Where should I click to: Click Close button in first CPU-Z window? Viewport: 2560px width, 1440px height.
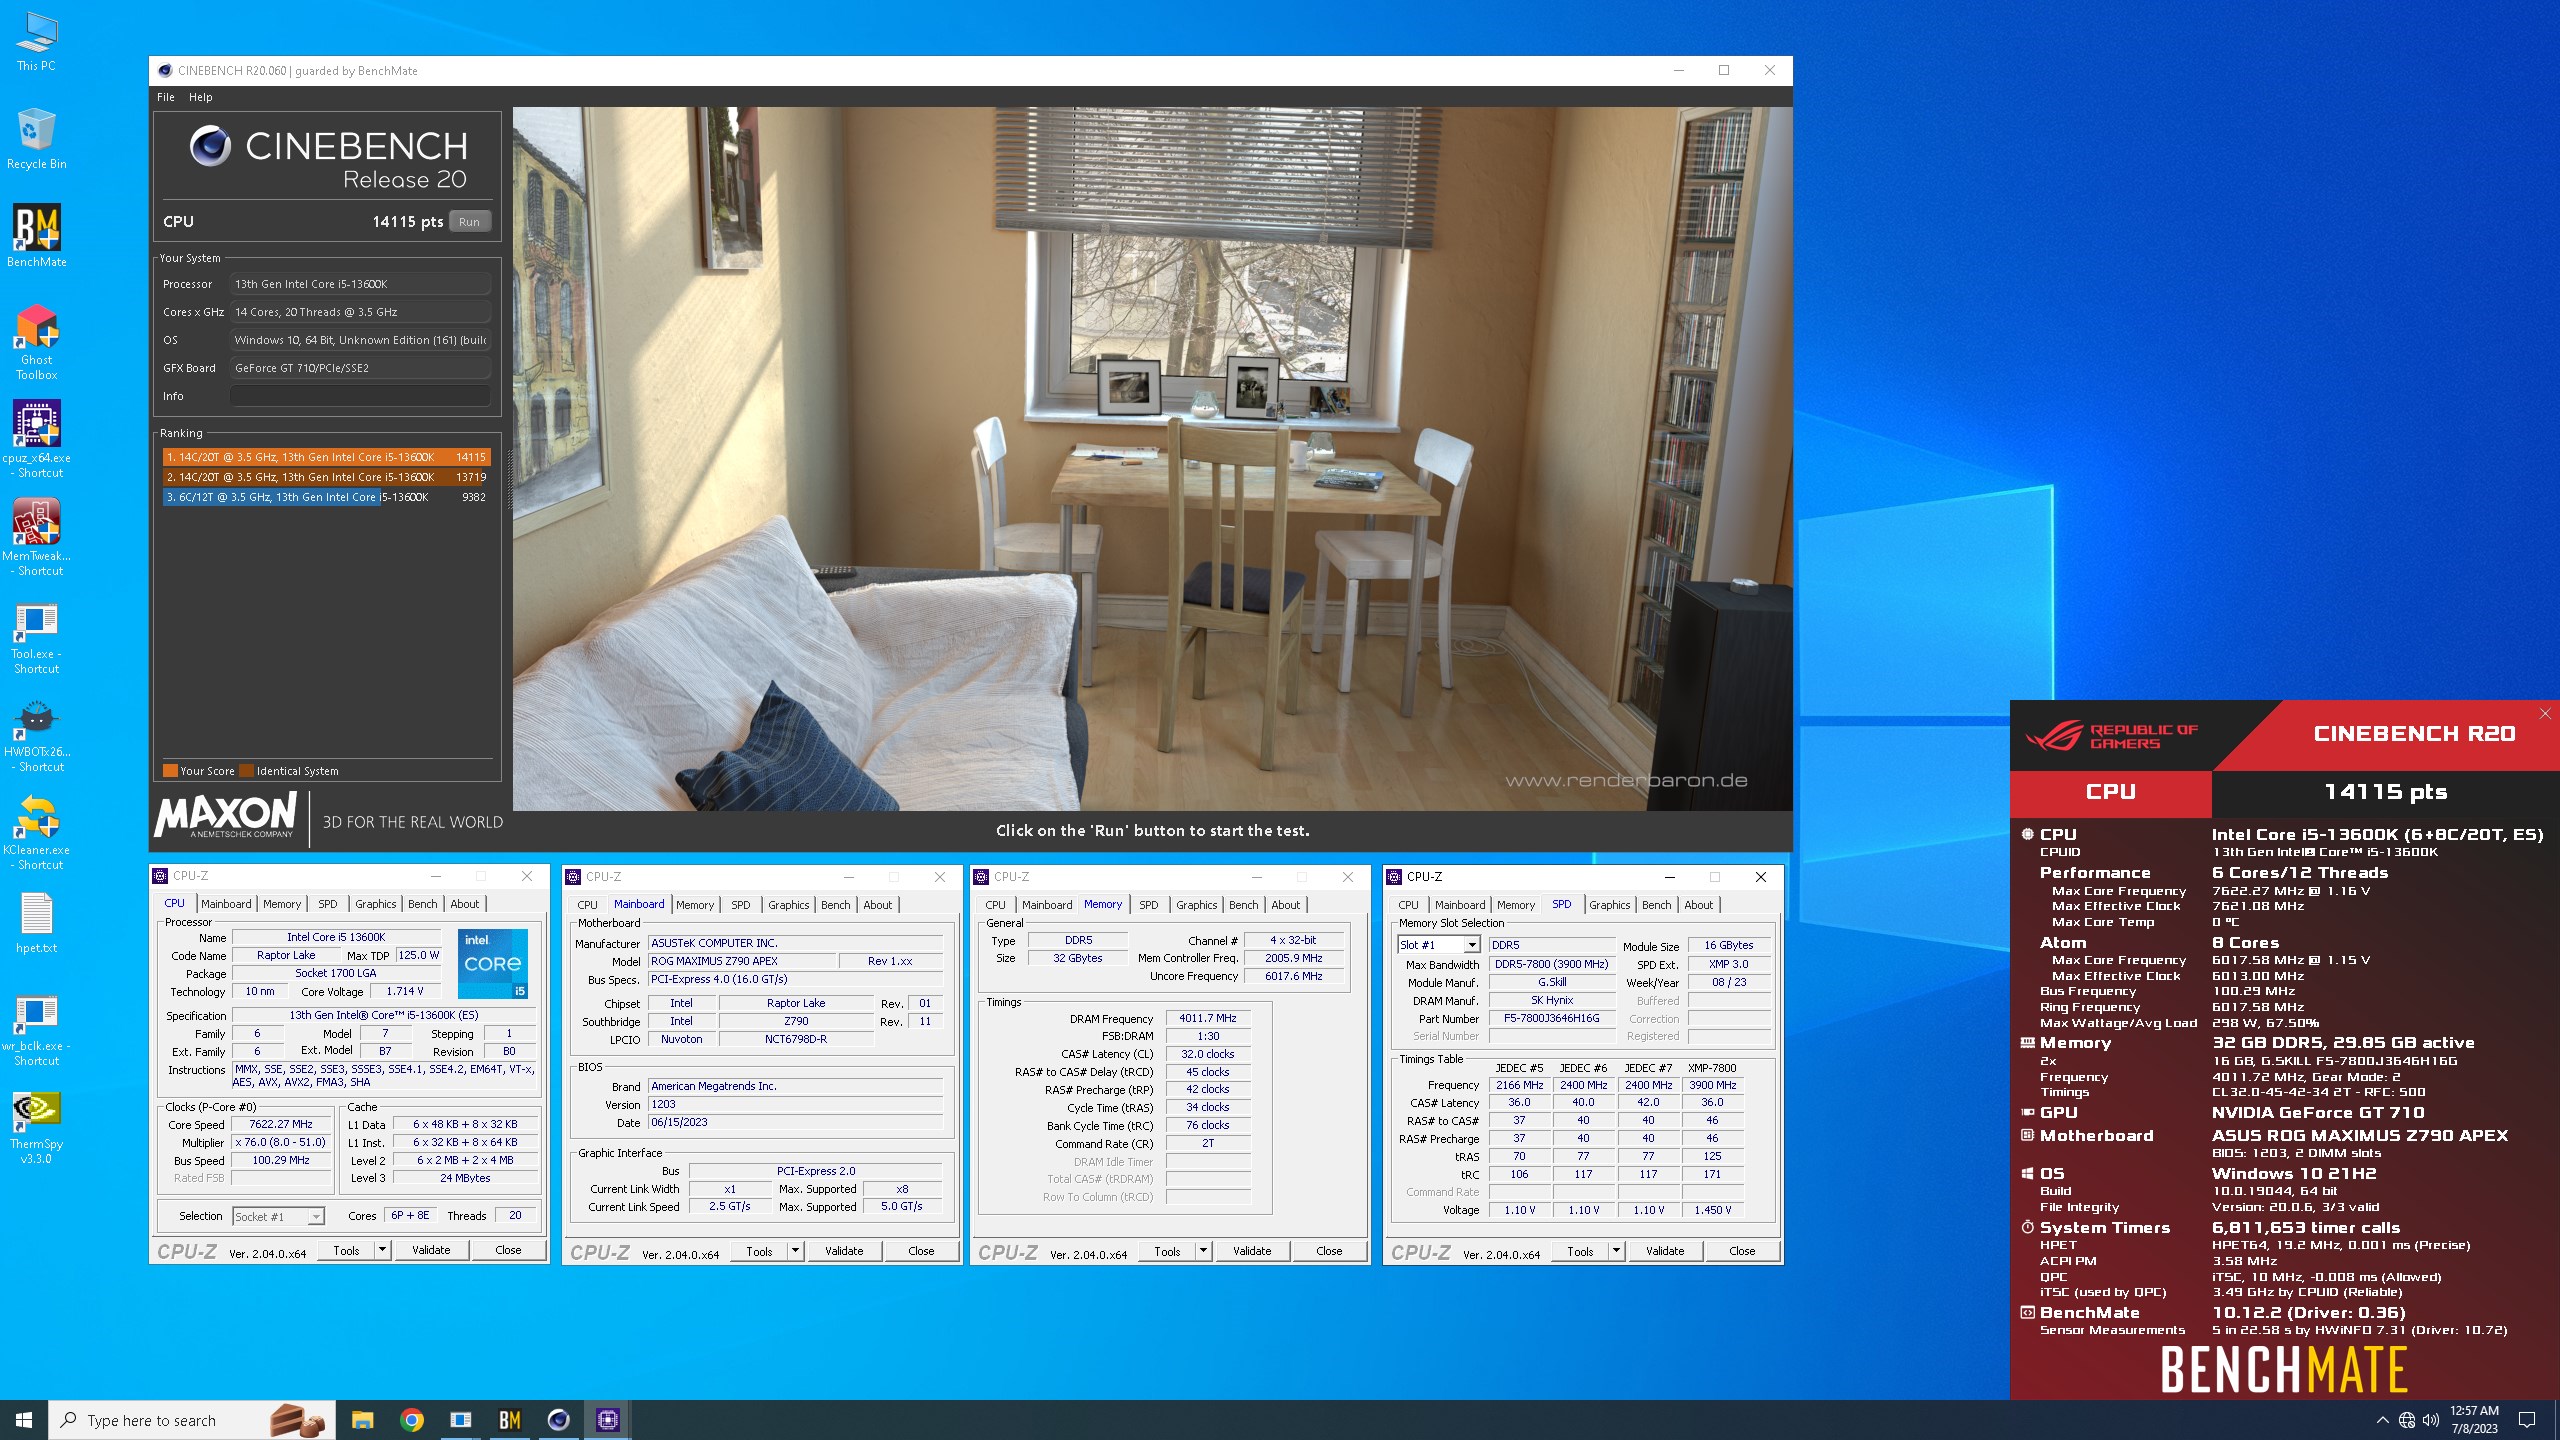[508, 1250]
